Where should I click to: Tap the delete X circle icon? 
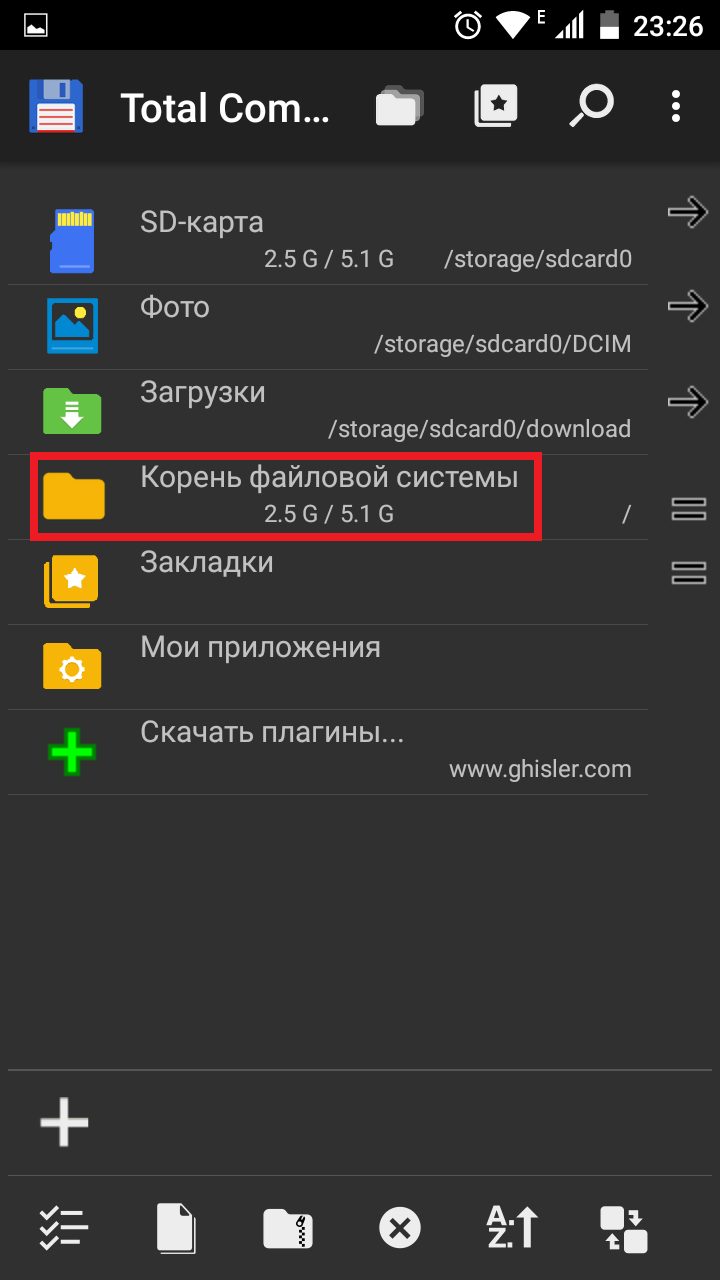click(400, 1228)
